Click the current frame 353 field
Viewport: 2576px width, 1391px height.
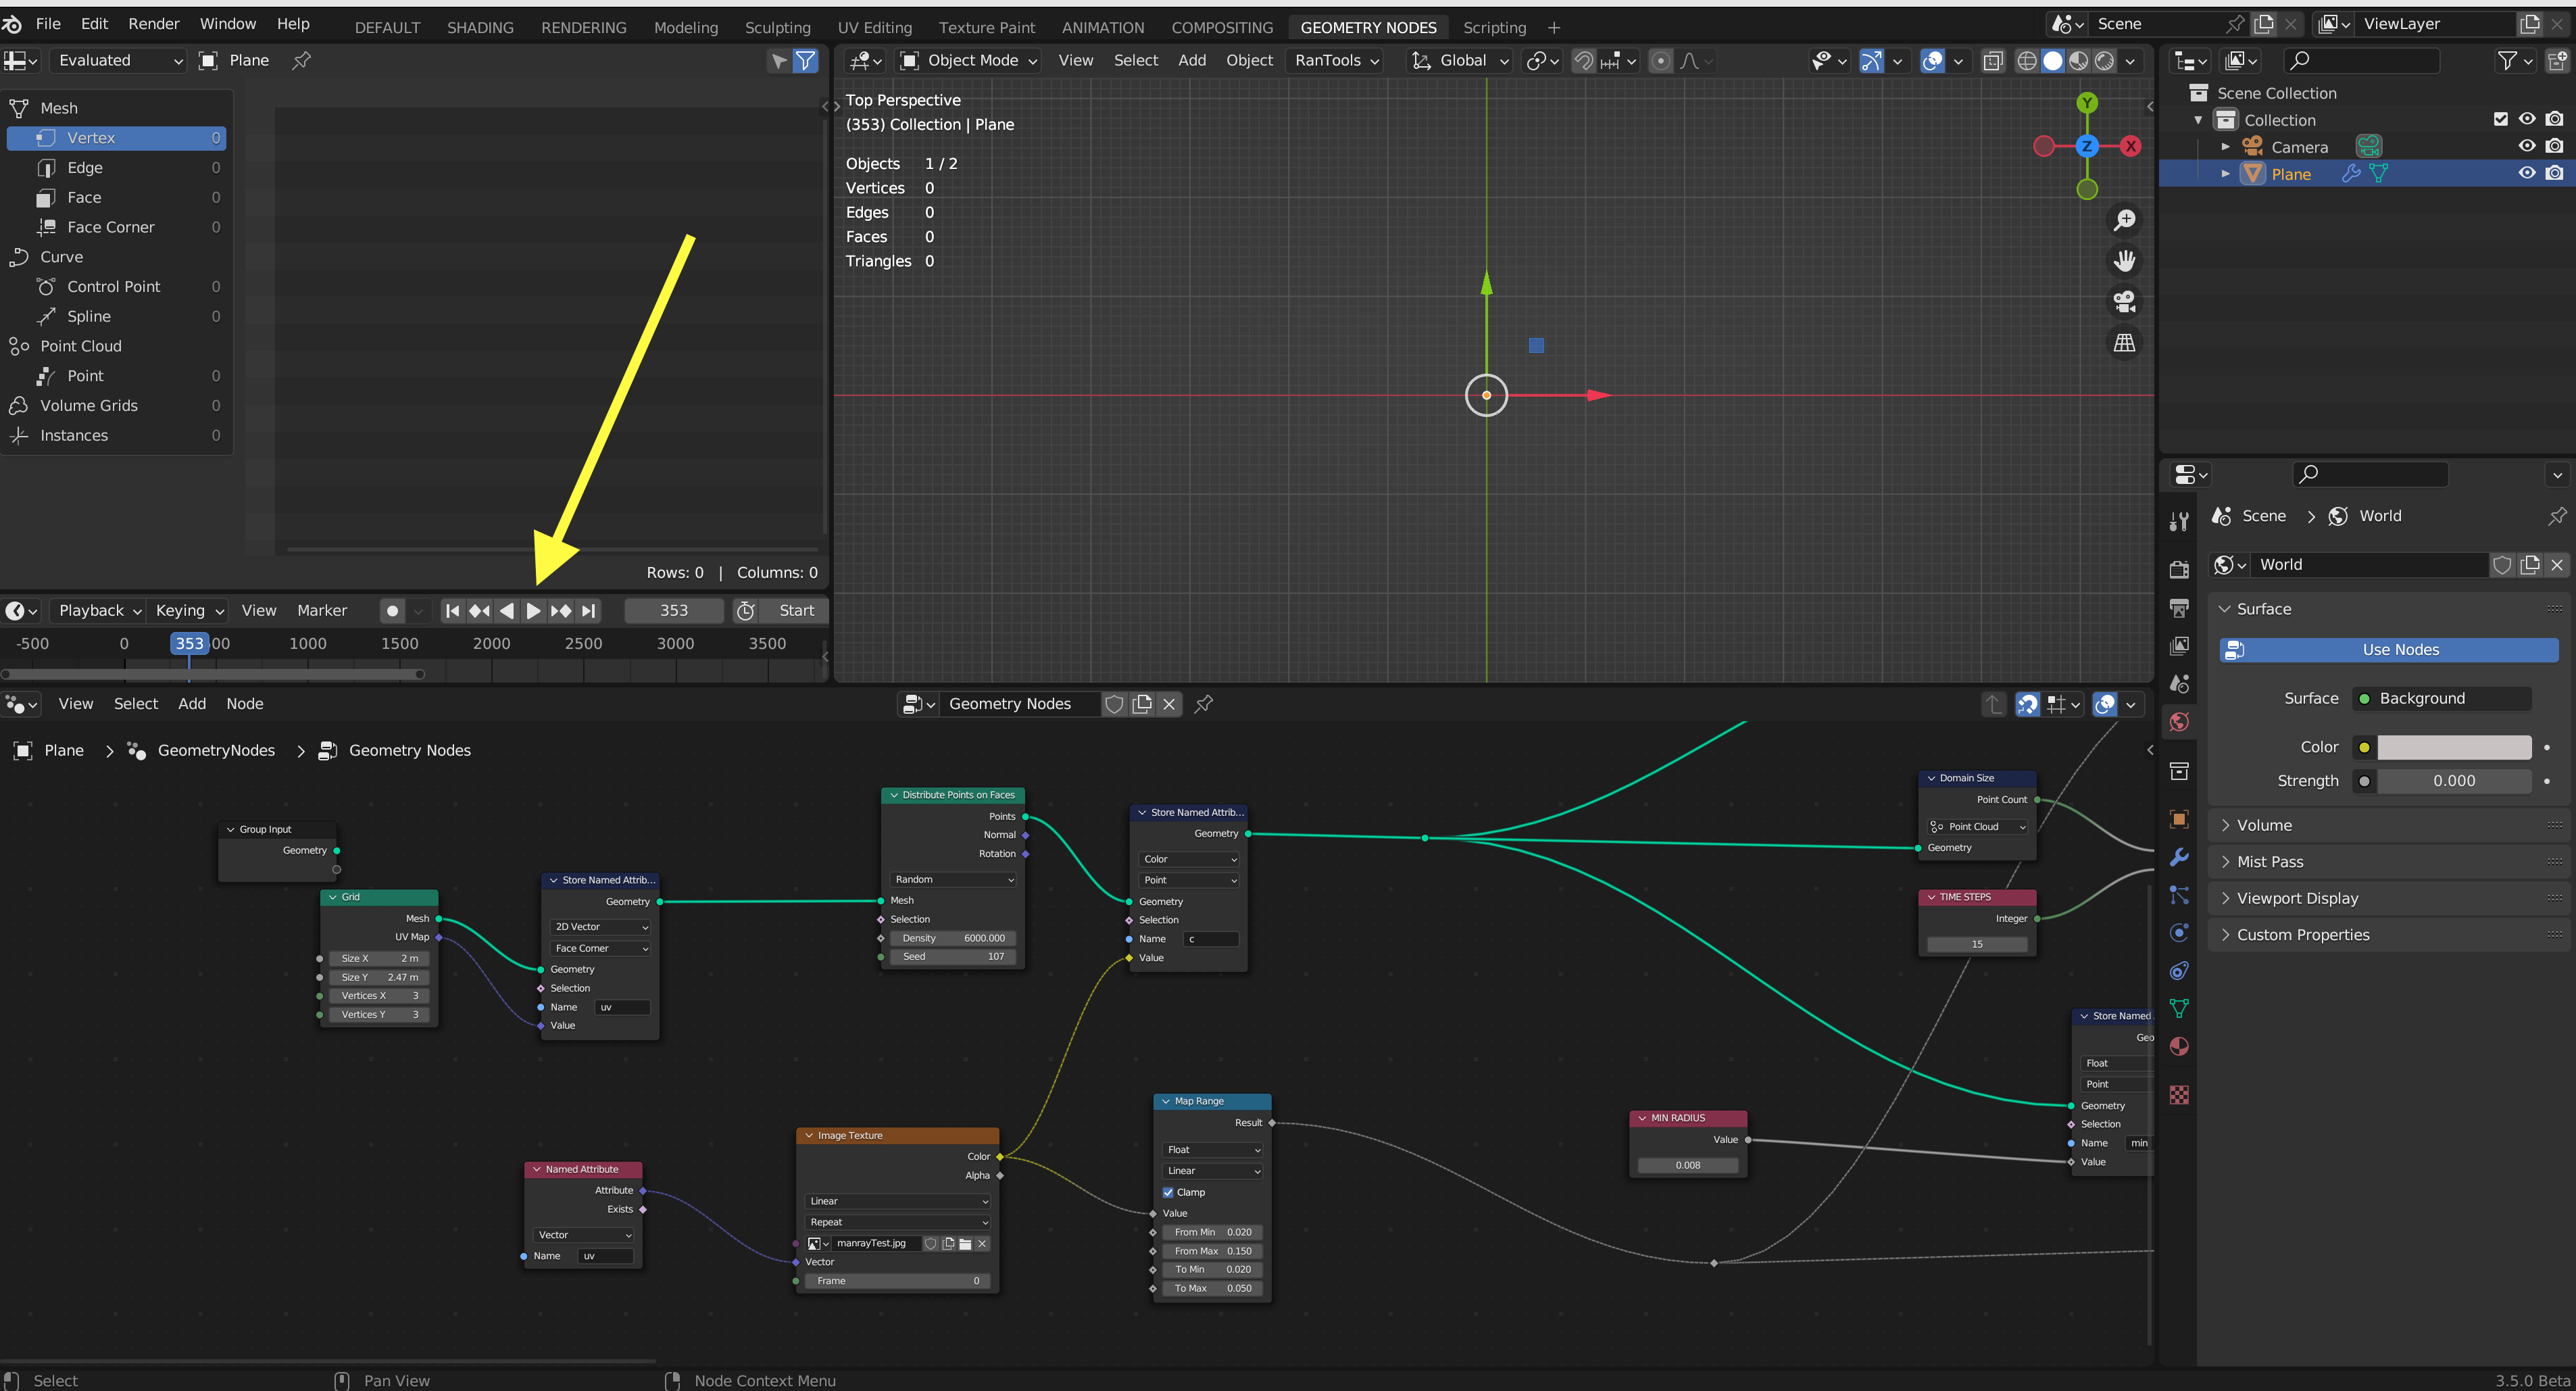[x=674, y=611]
